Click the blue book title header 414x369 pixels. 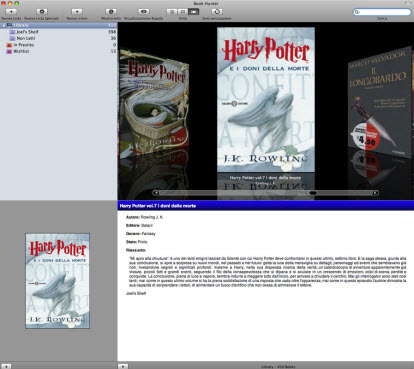pos(266,206)
